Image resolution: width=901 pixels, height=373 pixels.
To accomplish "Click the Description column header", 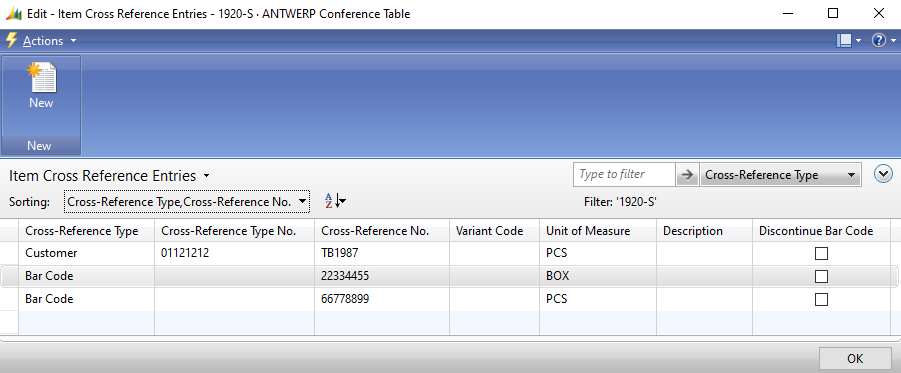I will (705, 231).
